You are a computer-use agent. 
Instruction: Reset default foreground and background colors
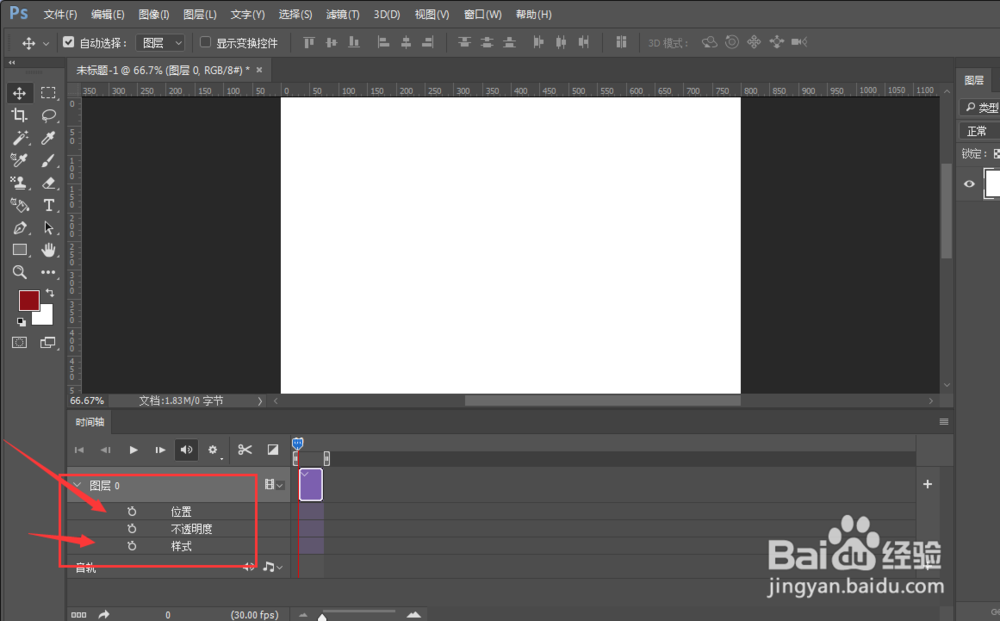[21, 322]
